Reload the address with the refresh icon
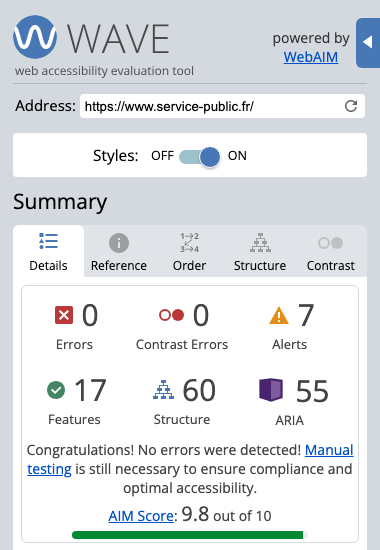The height and width of the screenshot is (550, 380). click(351, 106)
